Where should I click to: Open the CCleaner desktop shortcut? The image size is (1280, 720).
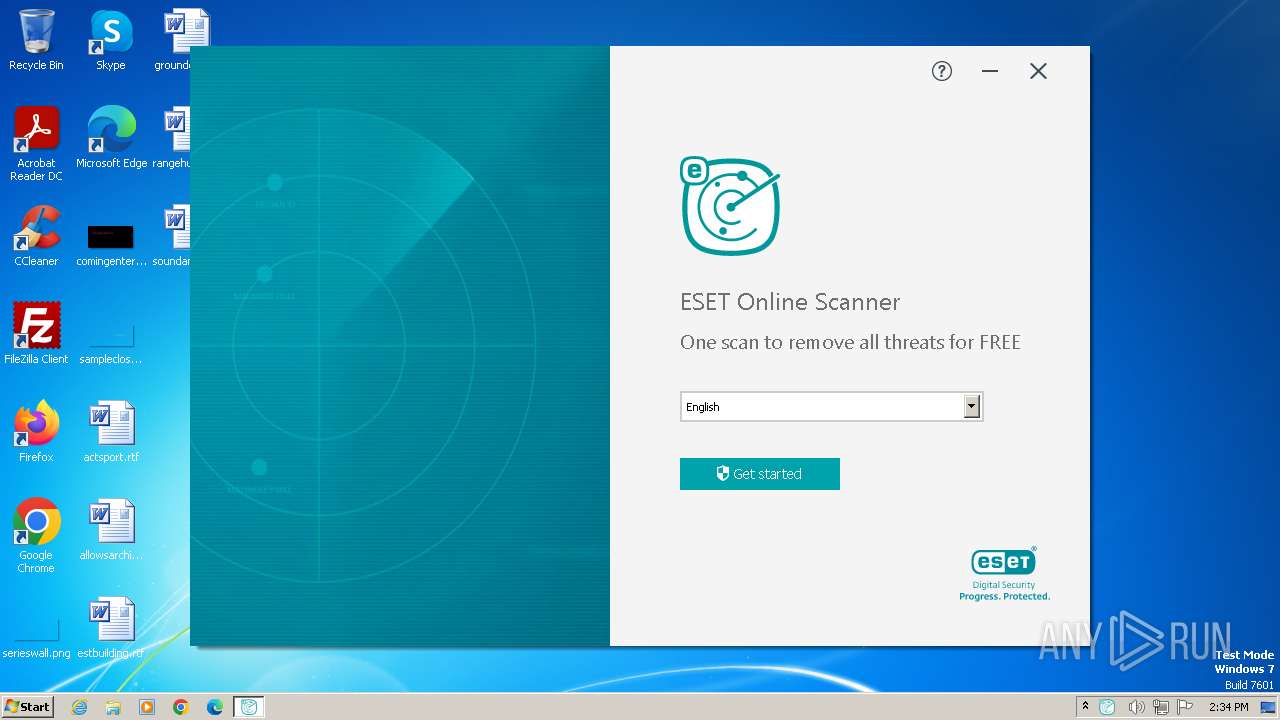(36, 236)
